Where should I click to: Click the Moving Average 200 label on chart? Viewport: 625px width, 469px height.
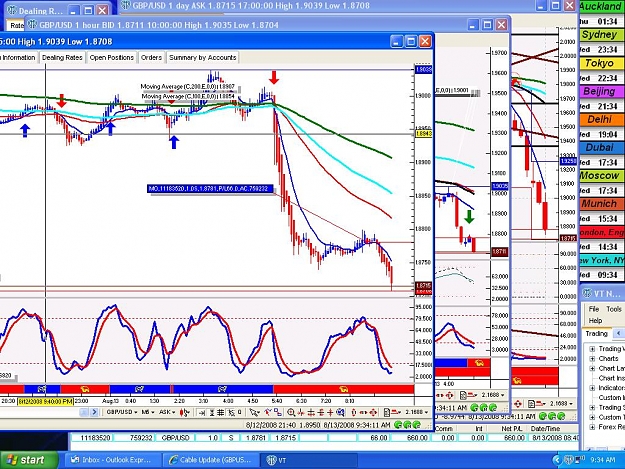pyautogui.click(x=188, y=86)
